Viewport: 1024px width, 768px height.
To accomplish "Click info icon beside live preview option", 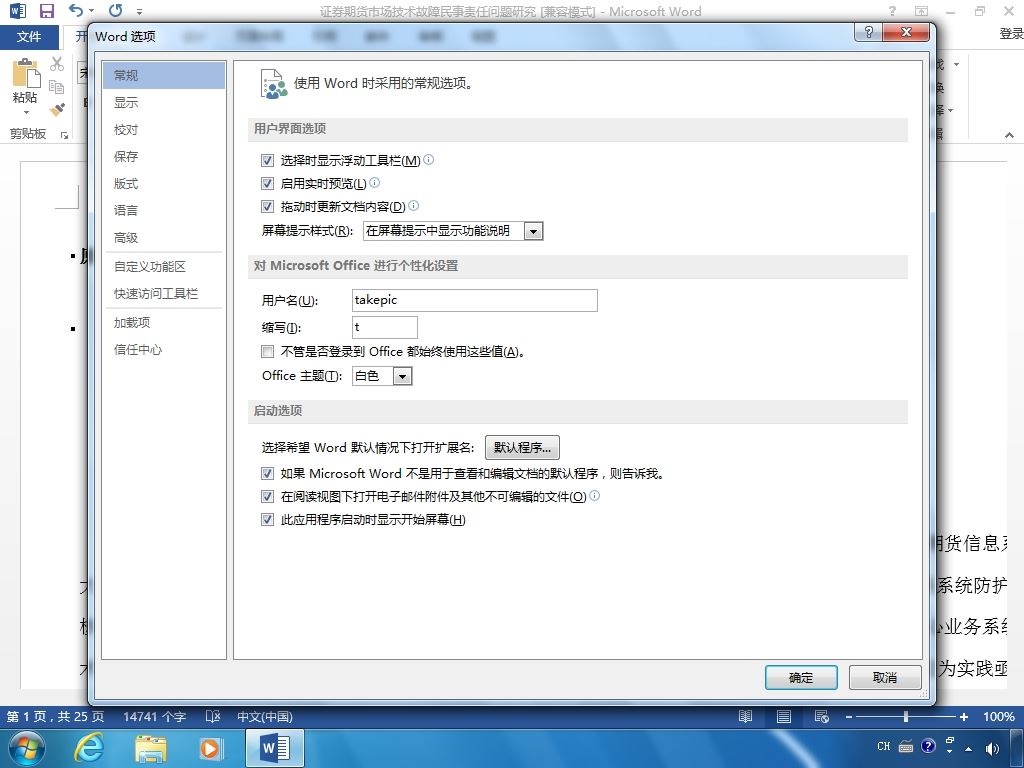I will (374, 182).
